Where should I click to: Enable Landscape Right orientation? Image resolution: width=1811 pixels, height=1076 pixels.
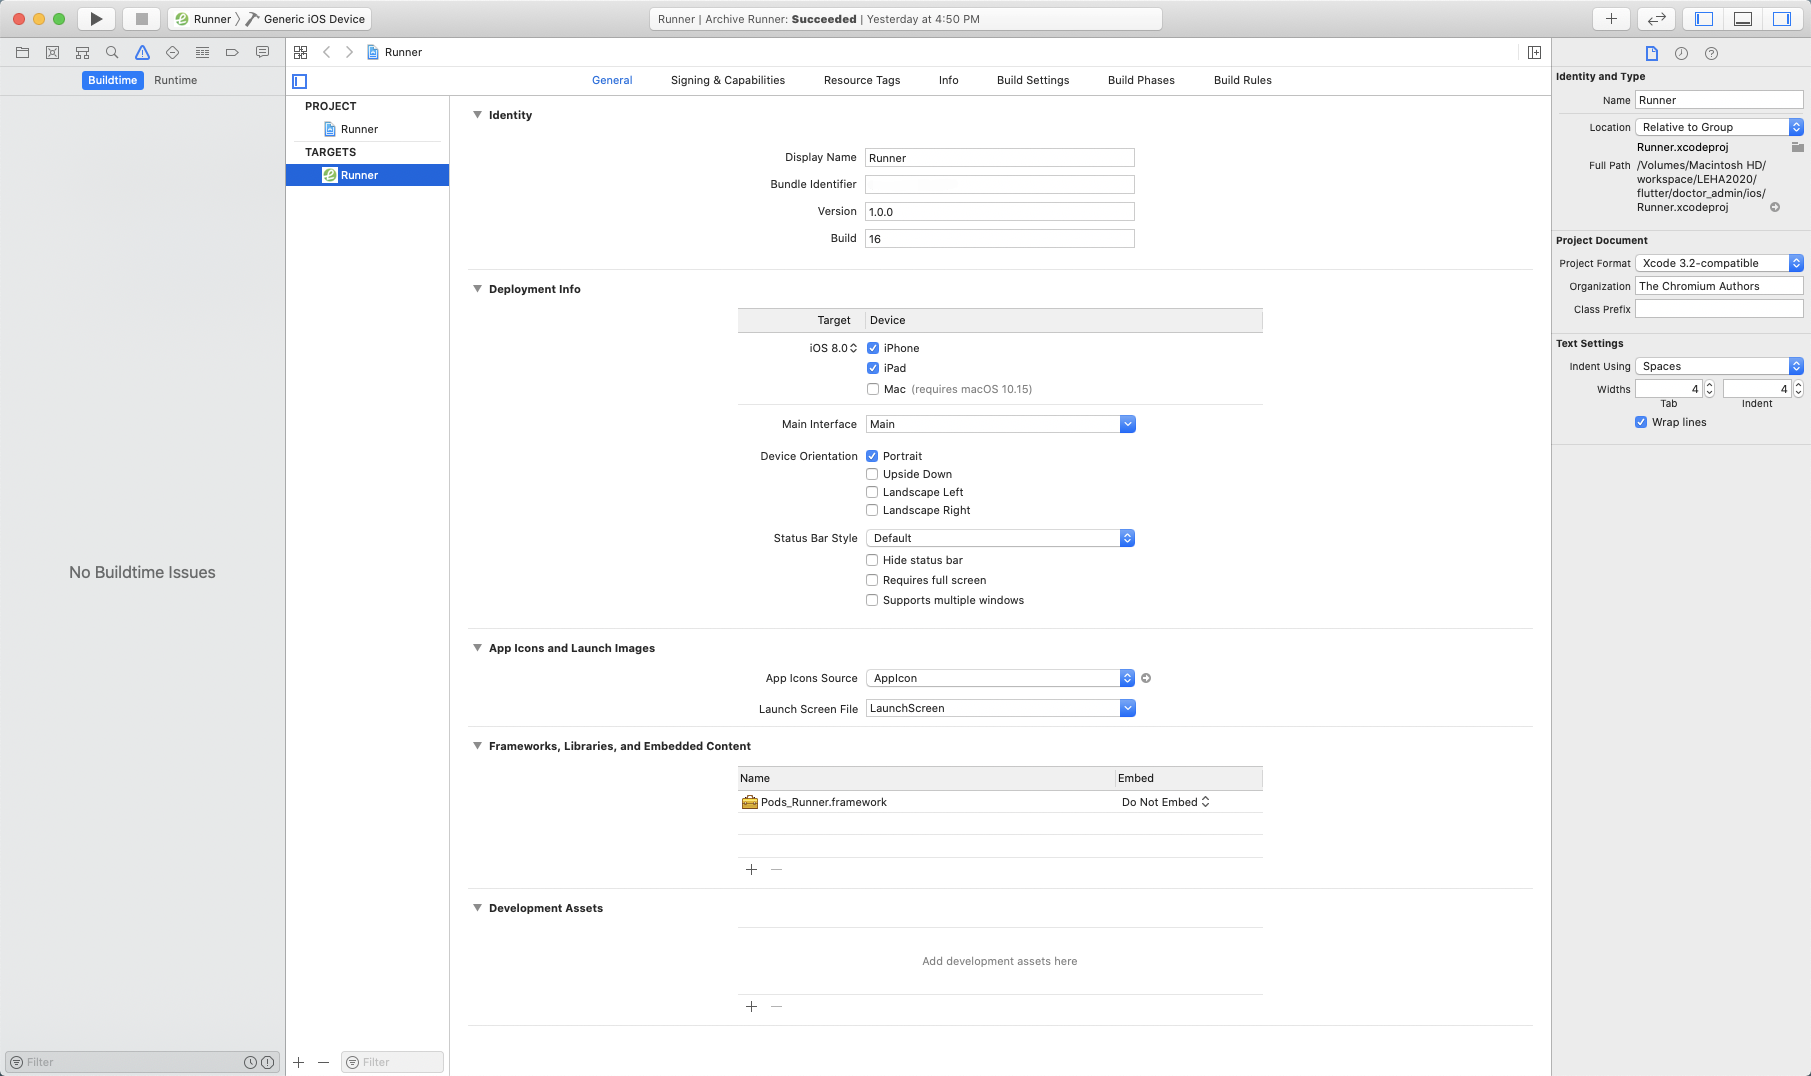pos(872,510)
